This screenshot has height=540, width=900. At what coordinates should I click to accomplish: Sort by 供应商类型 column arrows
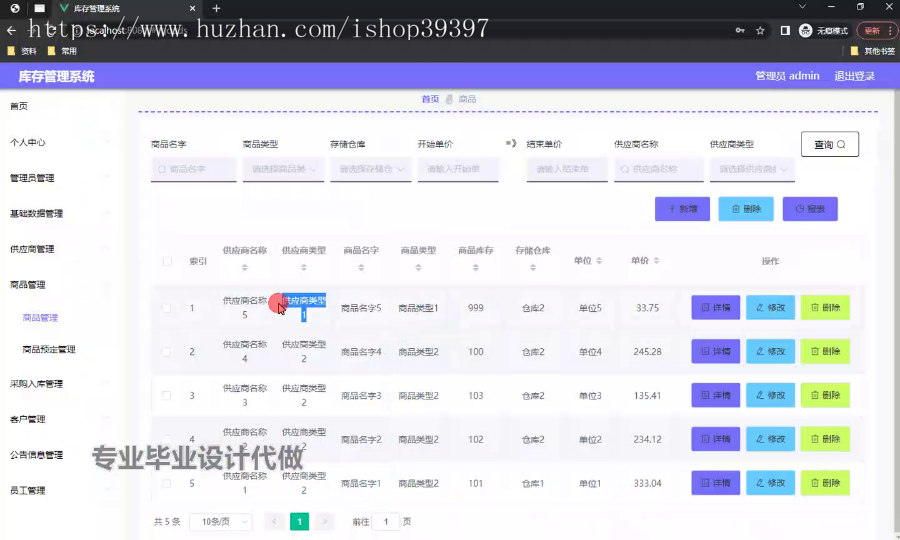(304, 267)
